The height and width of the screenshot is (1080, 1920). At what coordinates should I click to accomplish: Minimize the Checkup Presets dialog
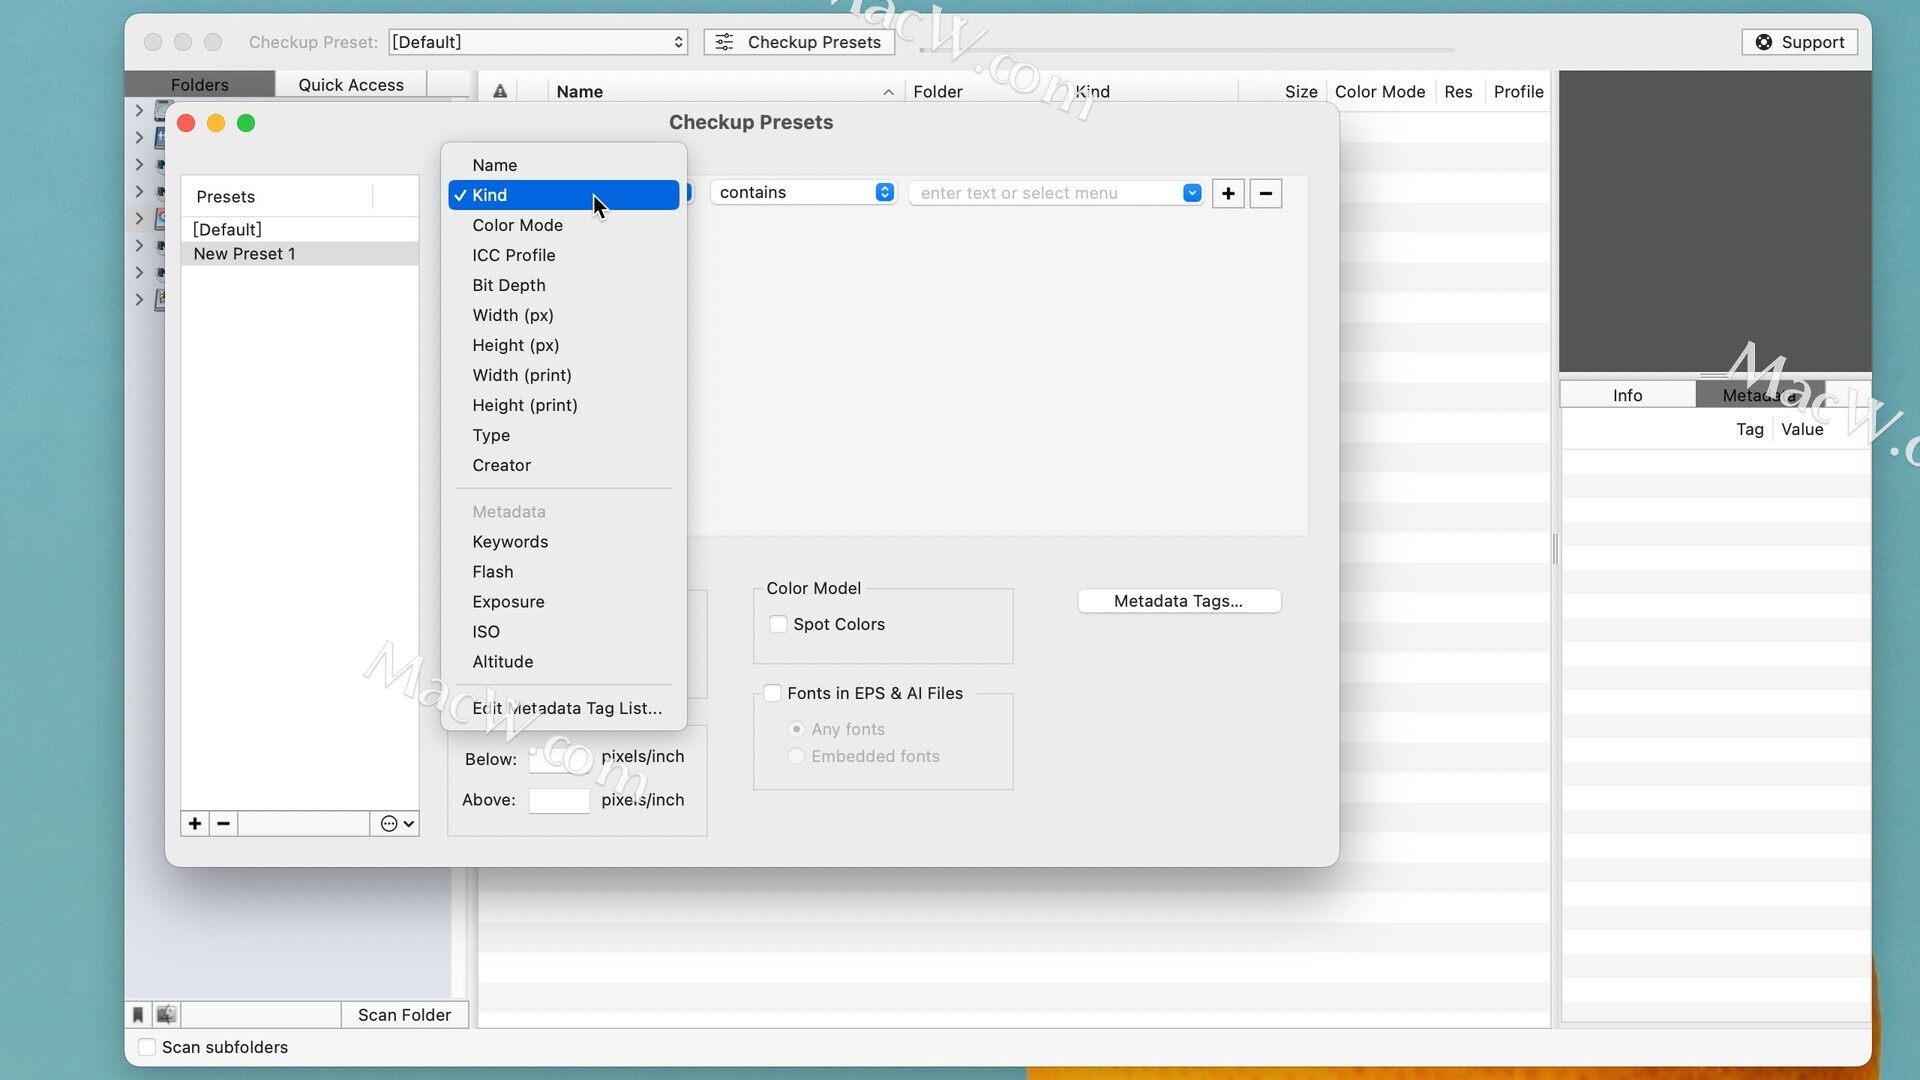coord(216,123)
